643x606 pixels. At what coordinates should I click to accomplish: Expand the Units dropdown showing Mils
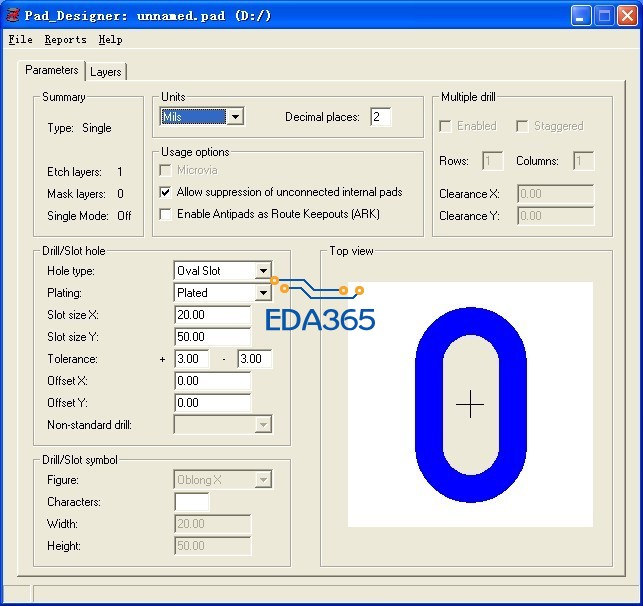point(235,117)
